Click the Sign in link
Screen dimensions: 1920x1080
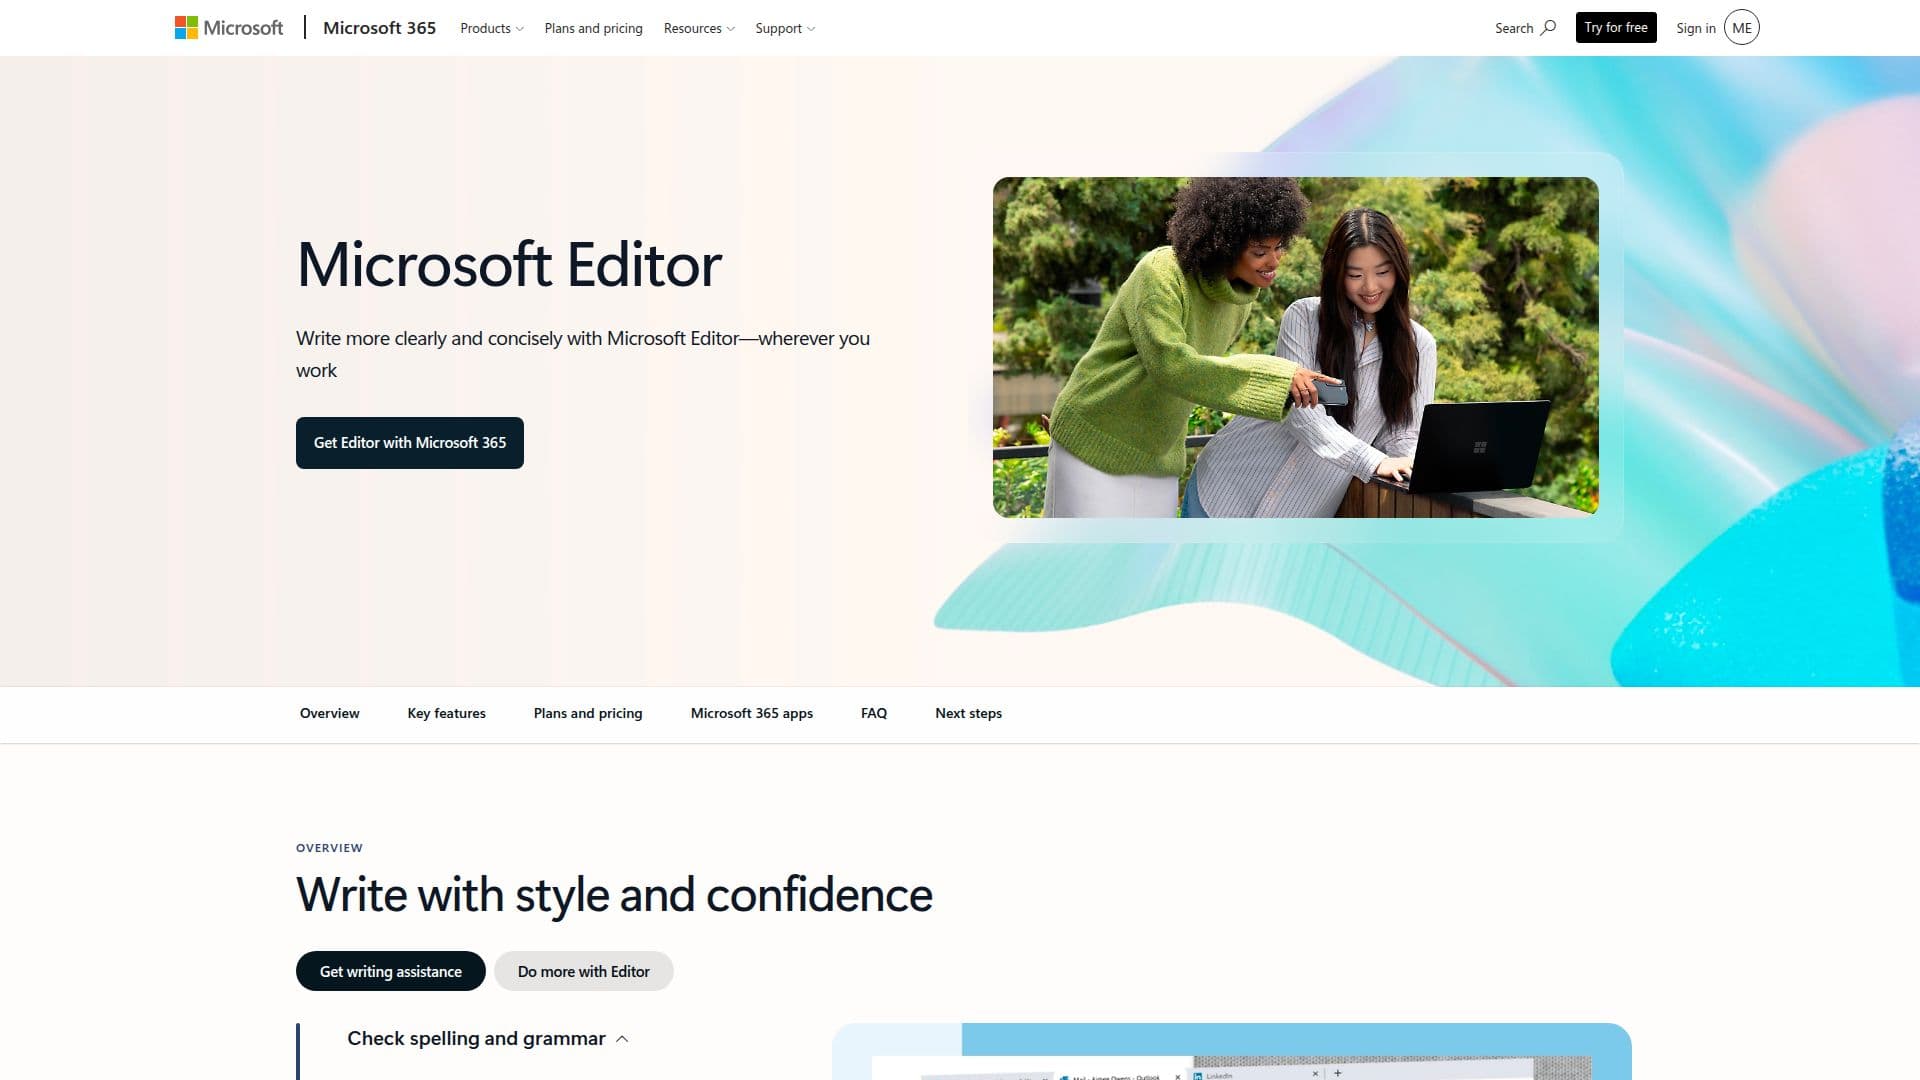[x=1696, y=28]
